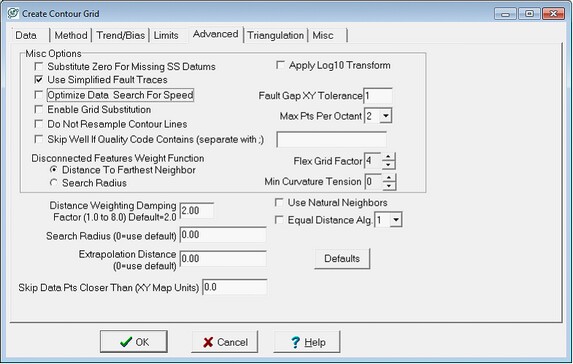This screenshot has height=364, width=573.
Task: Uncheck Use Simplified Fault Traces
Action: tap(38, 79)
